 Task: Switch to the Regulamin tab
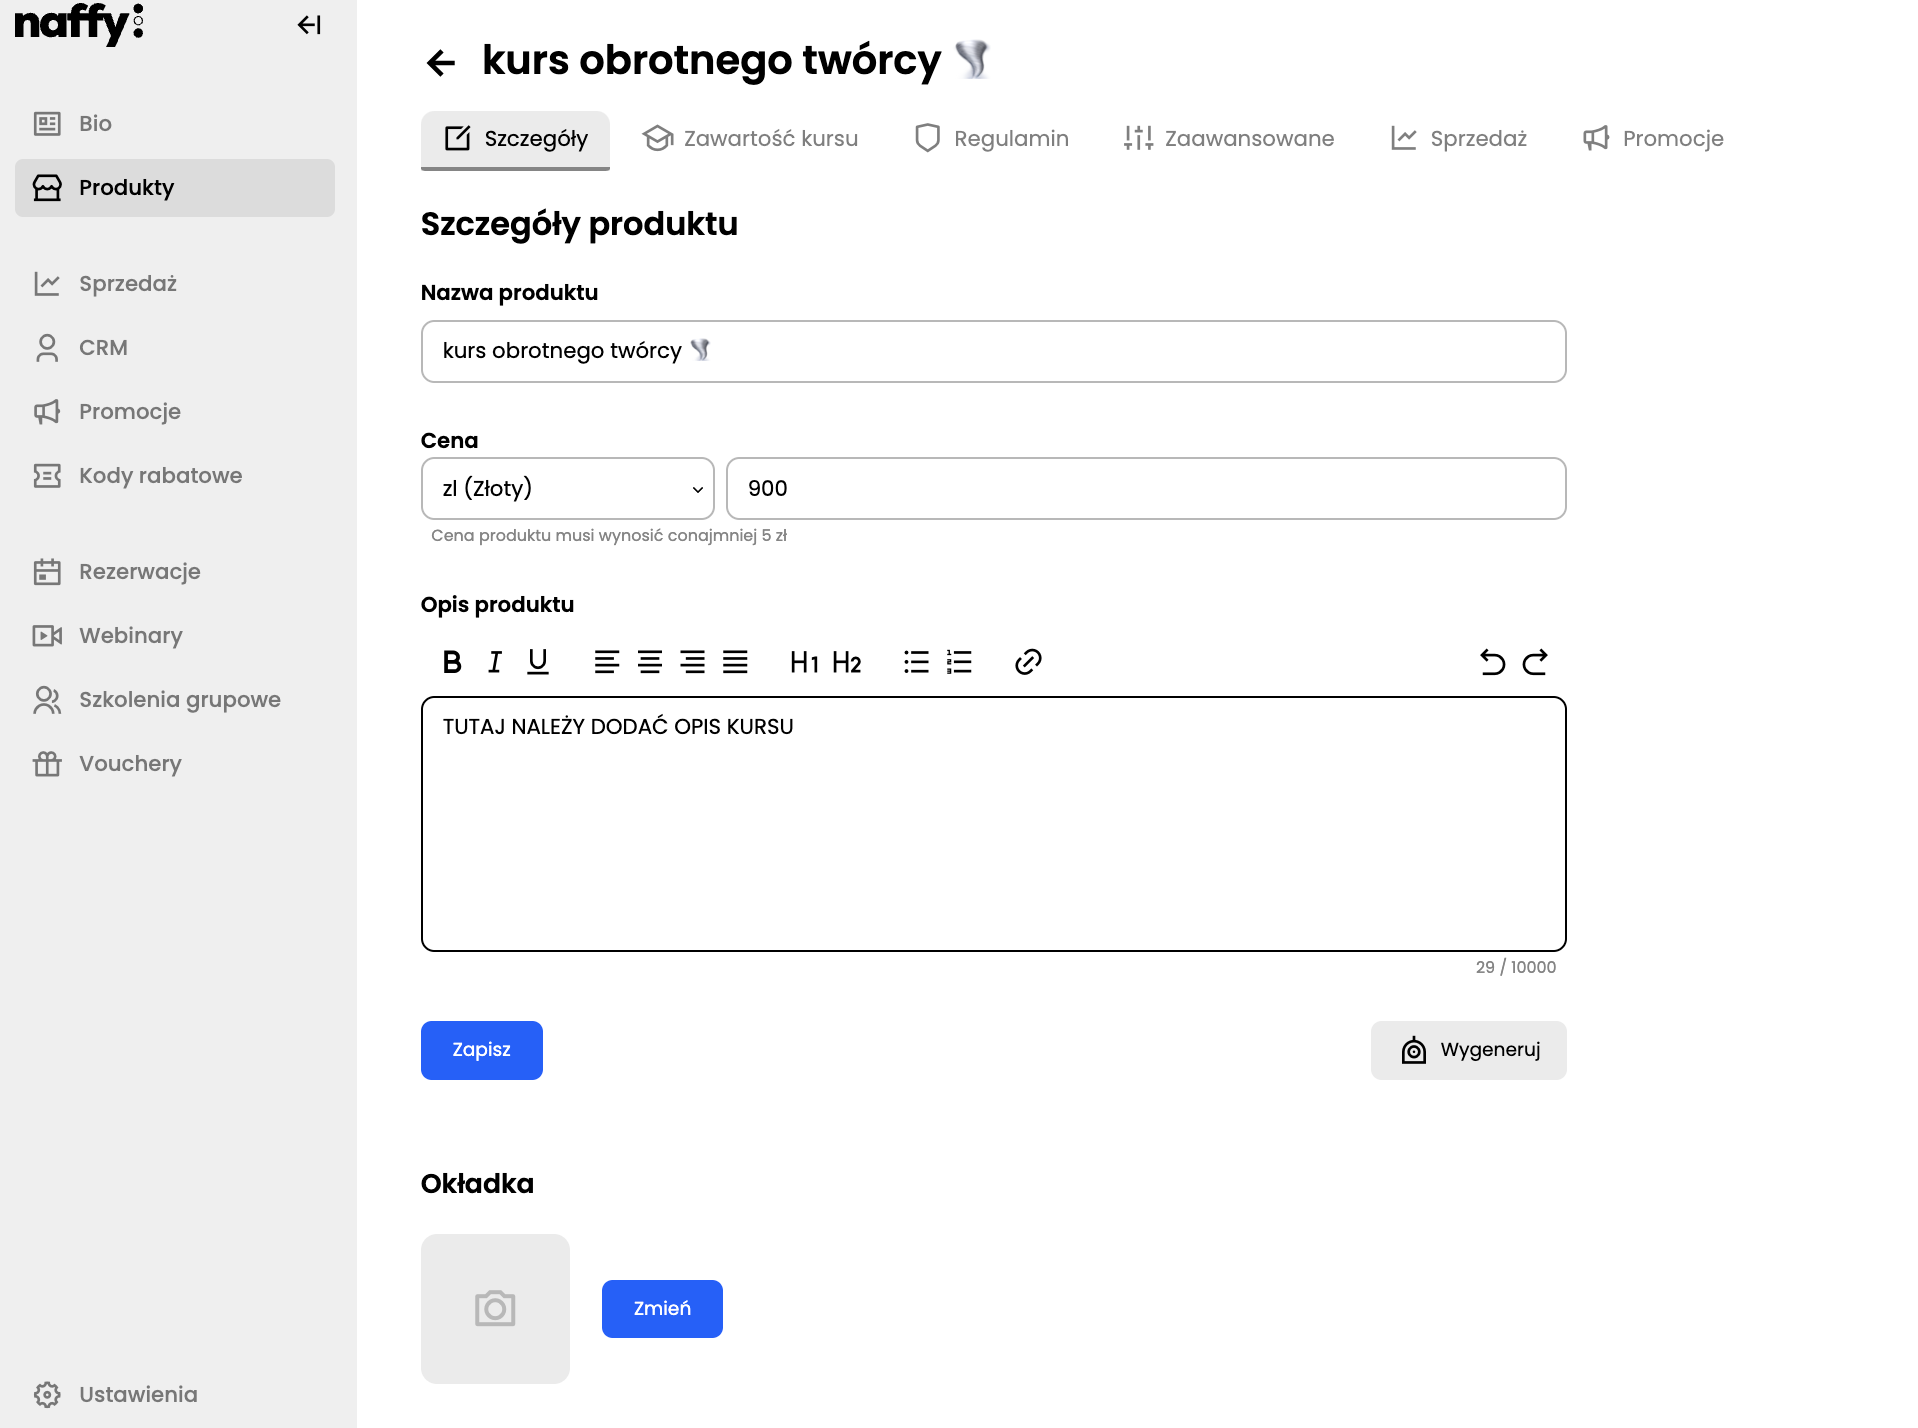992,139
